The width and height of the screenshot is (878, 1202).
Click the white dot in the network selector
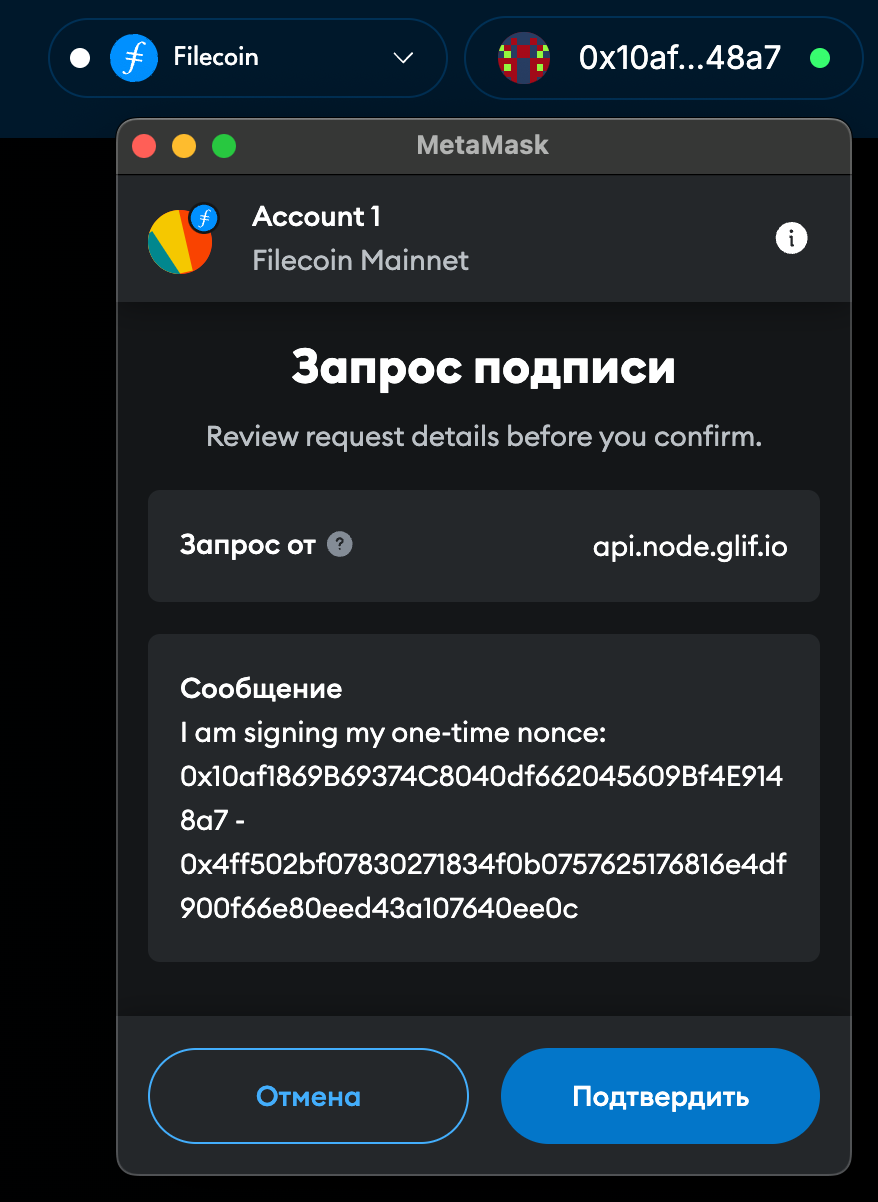(80, 58)
